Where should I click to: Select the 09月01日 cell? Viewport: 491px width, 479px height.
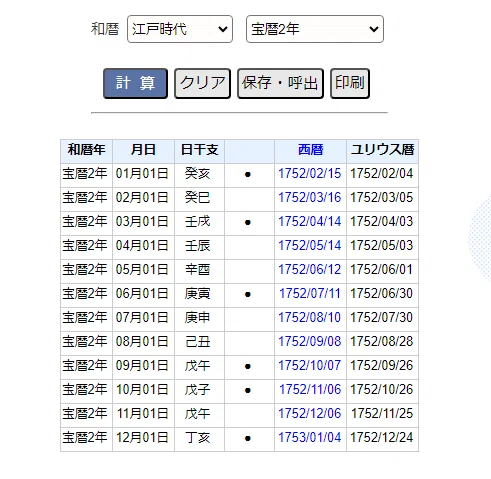coord(143,366)
